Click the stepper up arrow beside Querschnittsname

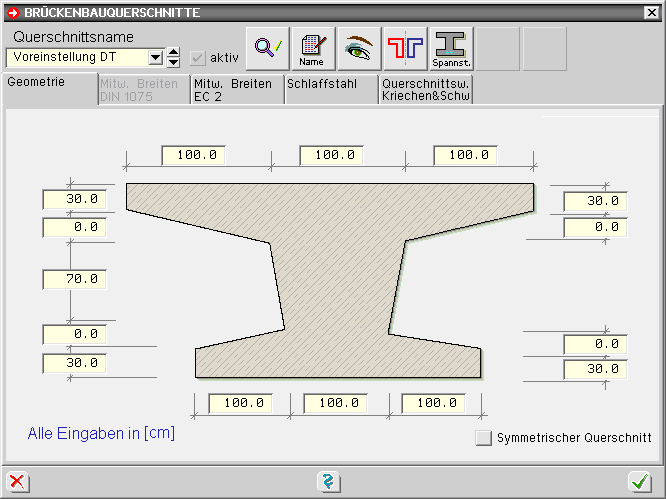point(173,52)
